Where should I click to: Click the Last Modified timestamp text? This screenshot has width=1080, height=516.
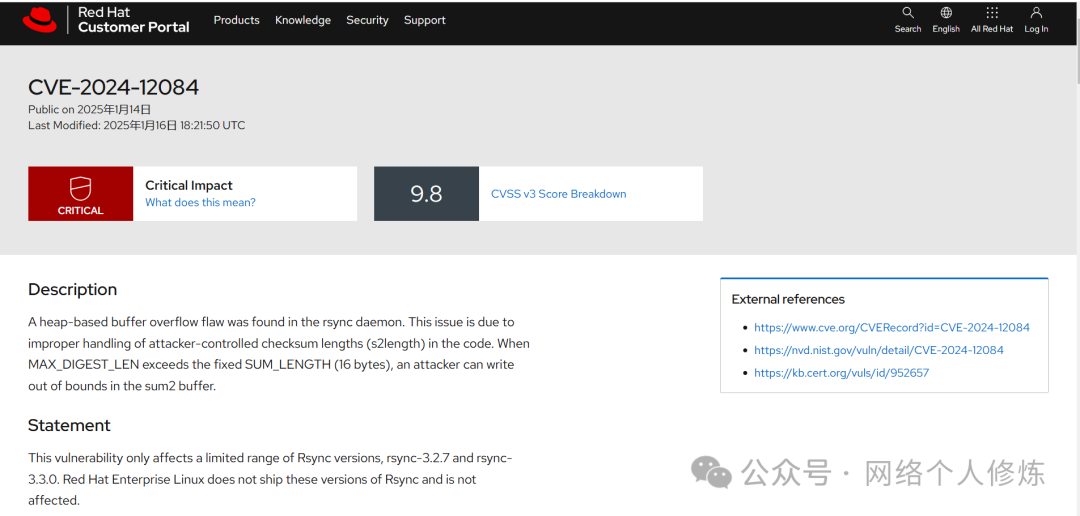[x=136, y=125]
